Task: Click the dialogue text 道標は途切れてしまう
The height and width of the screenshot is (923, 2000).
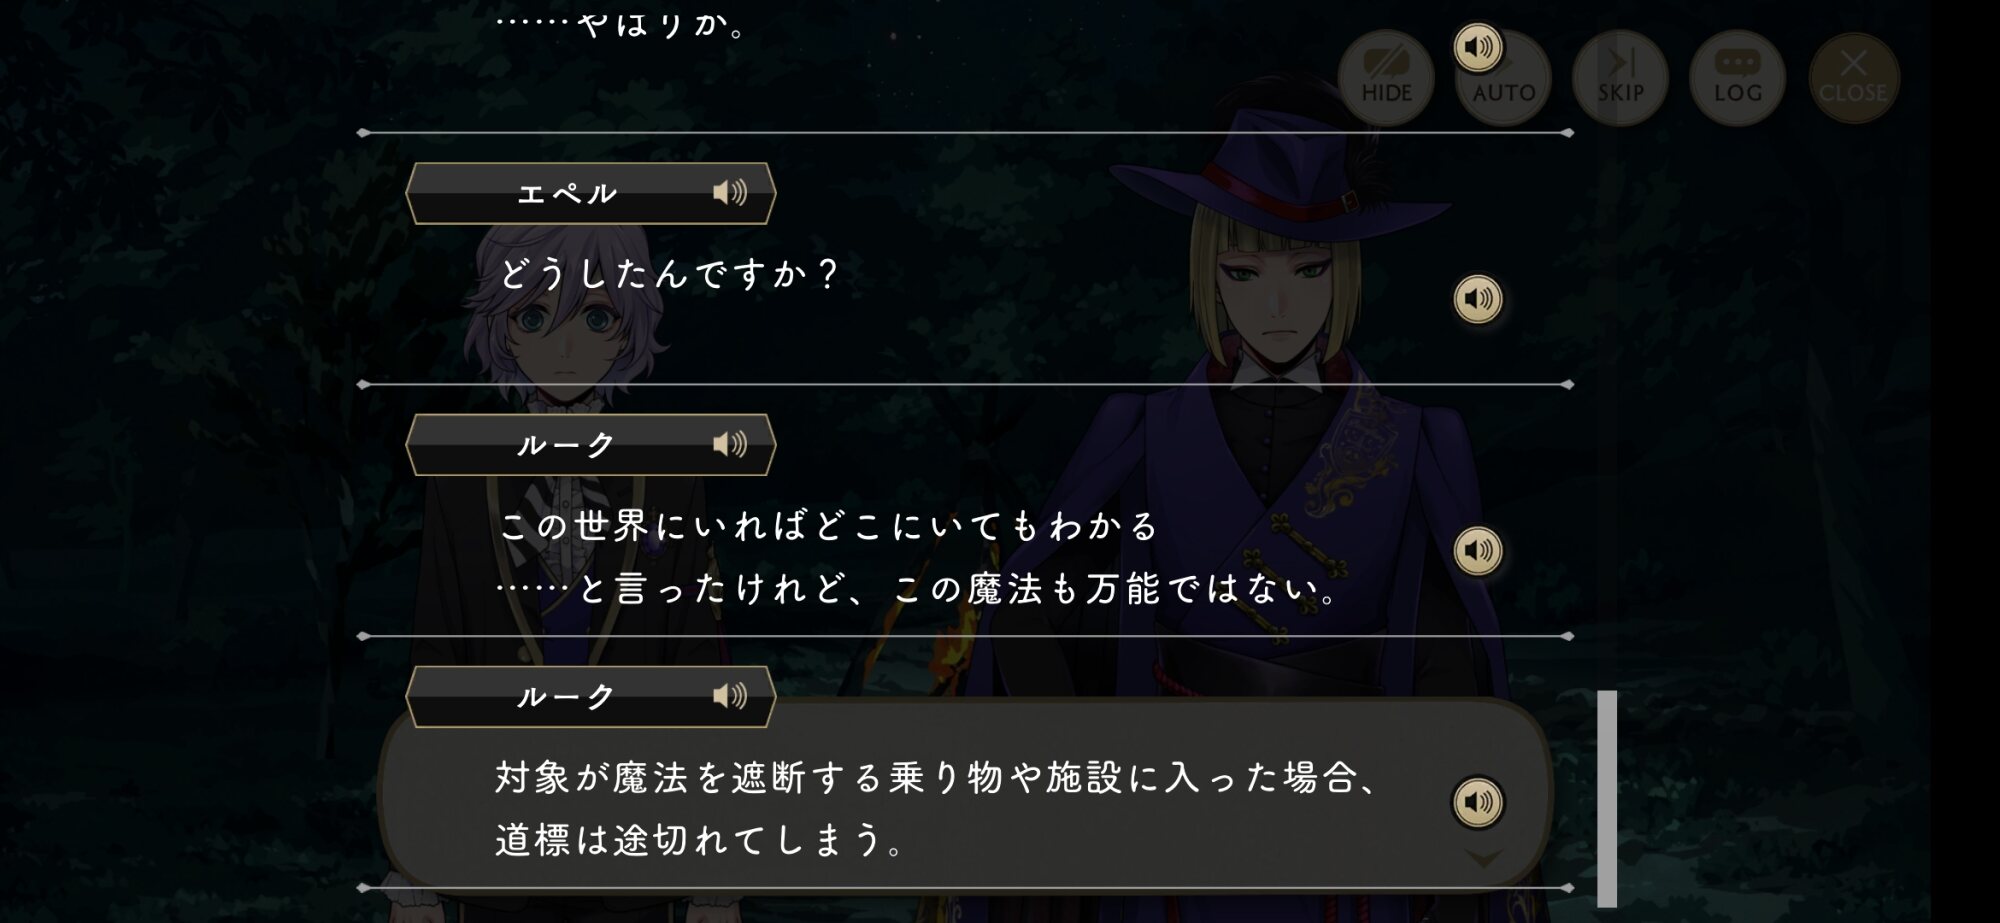Action: pos(700,839)
